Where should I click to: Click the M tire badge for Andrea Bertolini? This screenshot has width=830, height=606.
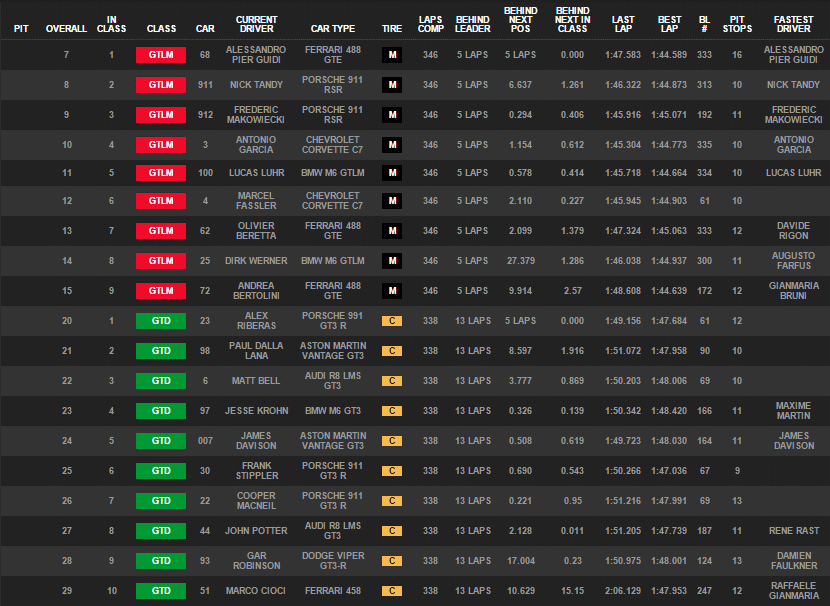tap(392, 291)
